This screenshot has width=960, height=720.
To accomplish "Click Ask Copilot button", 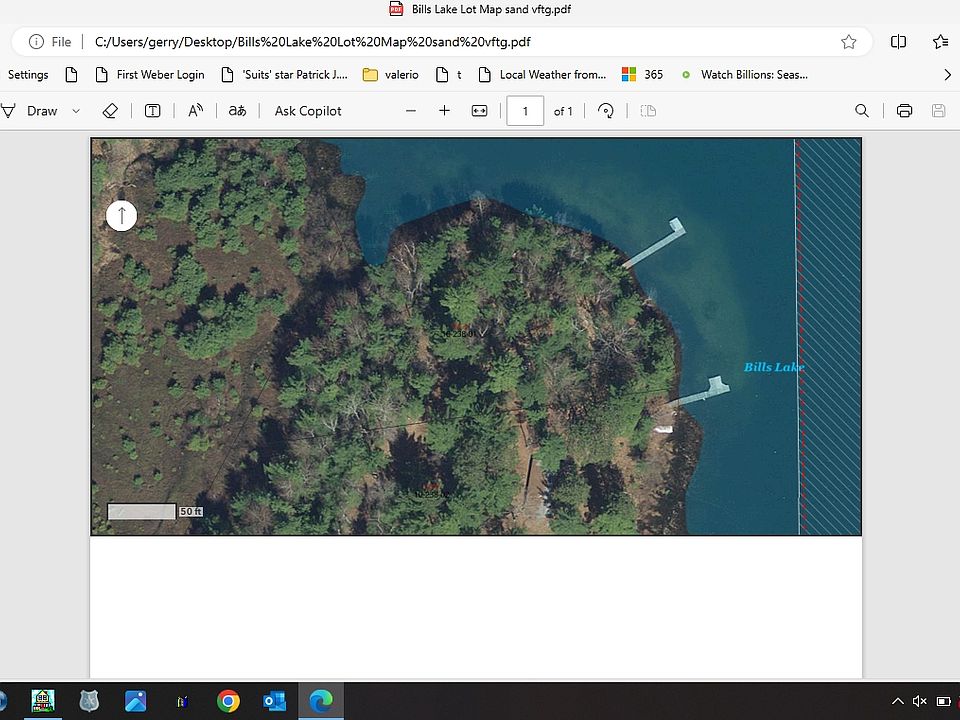I will point(308,111).
